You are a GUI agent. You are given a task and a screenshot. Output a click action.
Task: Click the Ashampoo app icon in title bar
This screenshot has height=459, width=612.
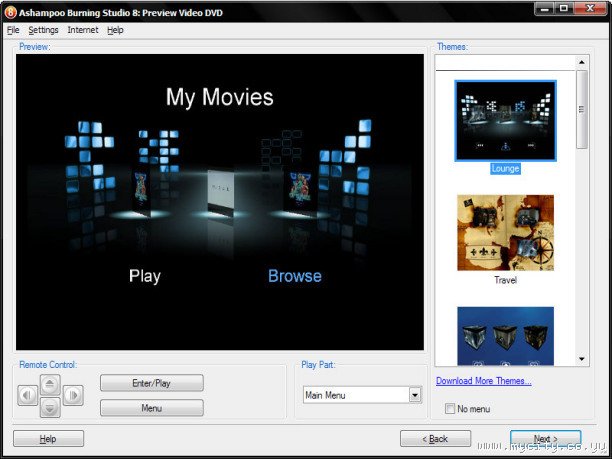pos(10,11)
